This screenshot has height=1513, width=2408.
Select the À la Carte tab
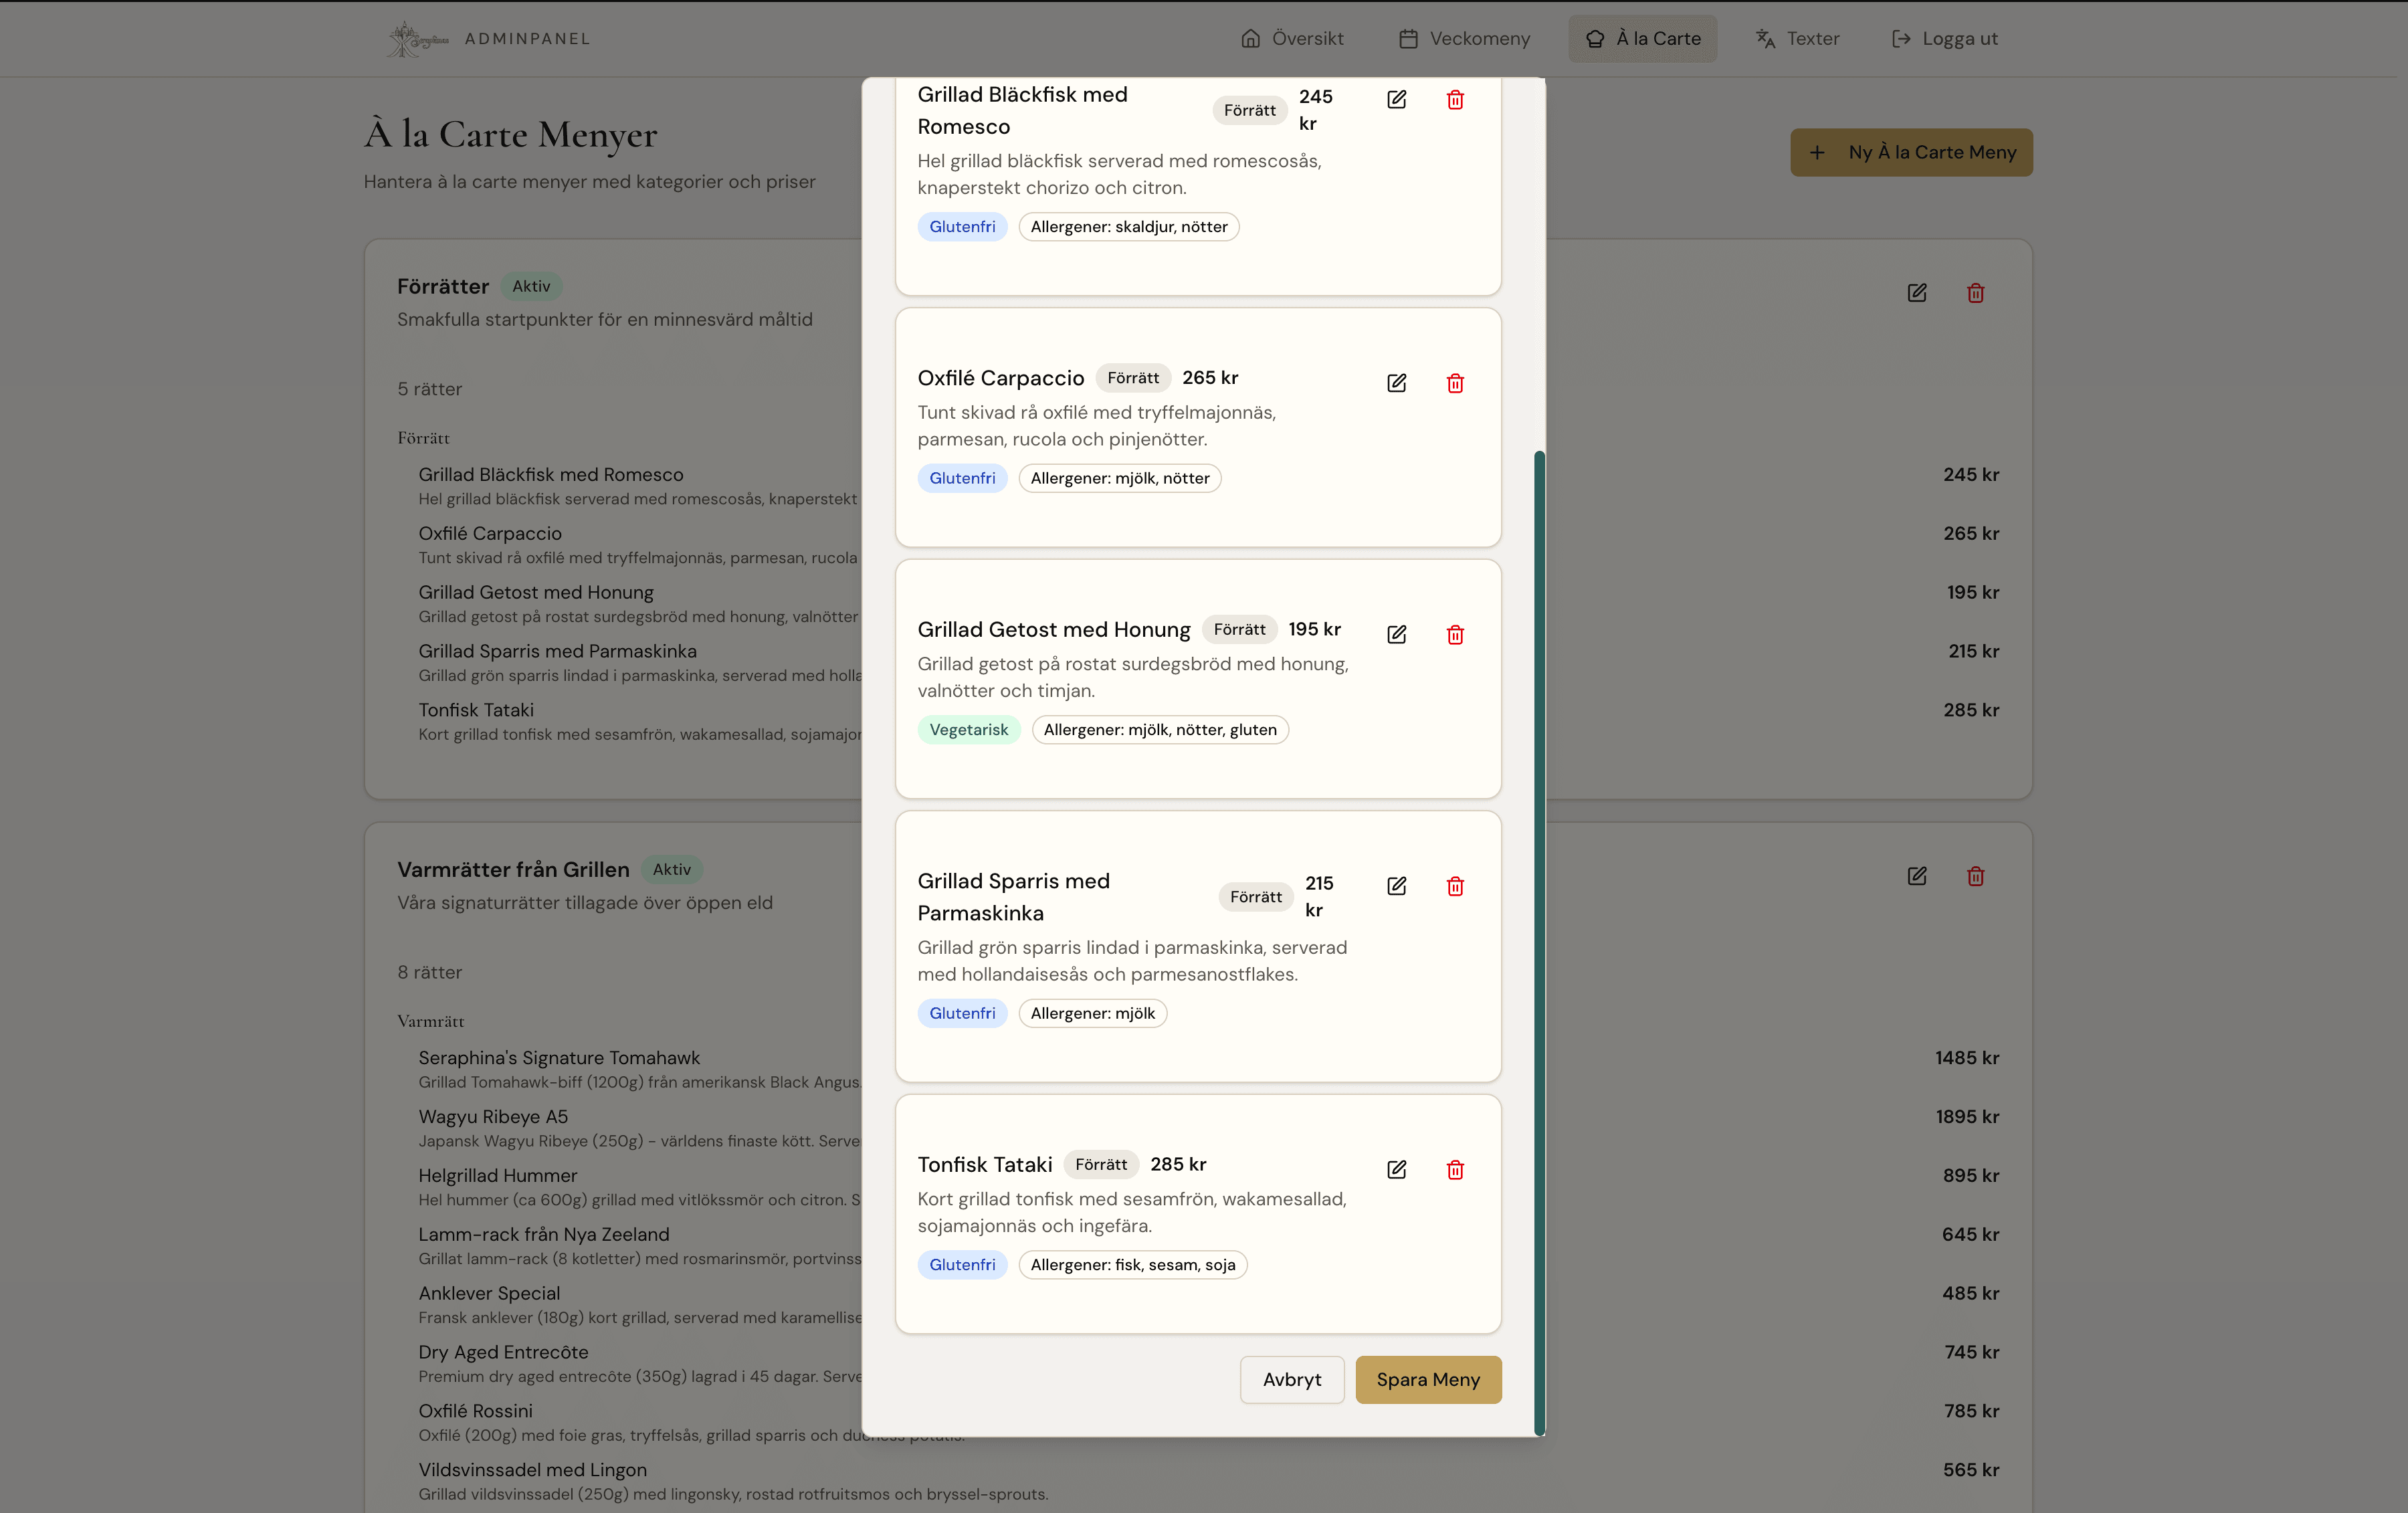pyautogui.click(x=1642, y=39)
